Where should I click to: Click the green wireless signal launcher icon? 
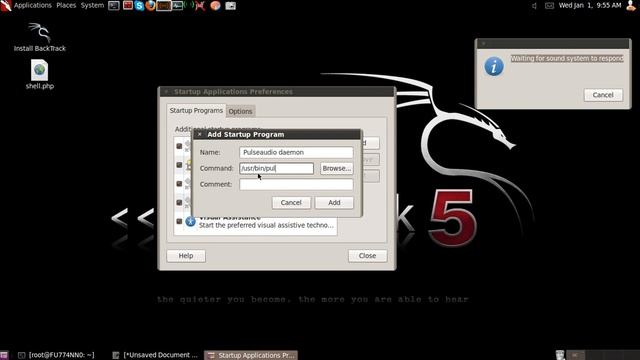pos(189,6)
